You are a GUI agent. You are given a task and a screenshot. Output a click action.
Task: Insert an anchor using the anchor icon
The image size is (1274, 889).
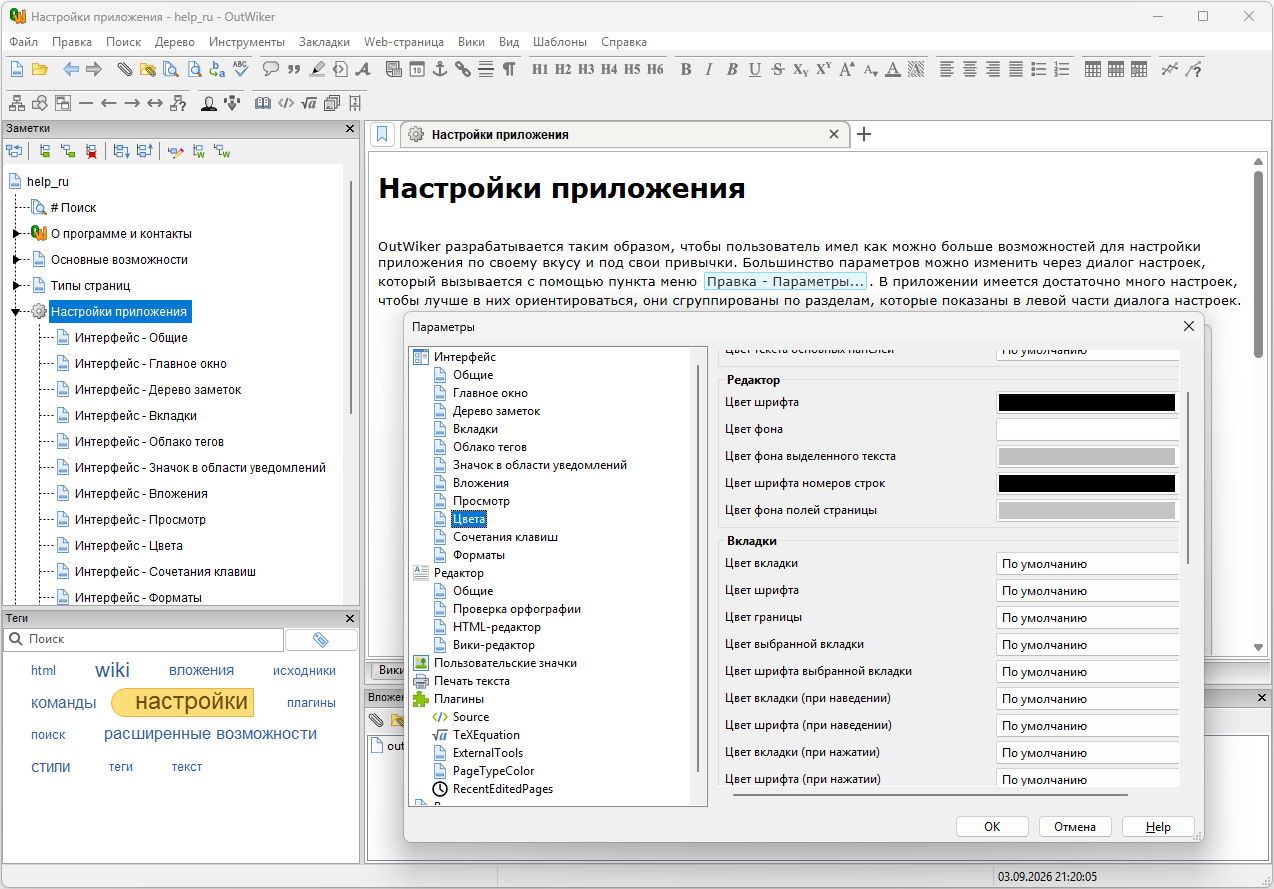[439, 69]
